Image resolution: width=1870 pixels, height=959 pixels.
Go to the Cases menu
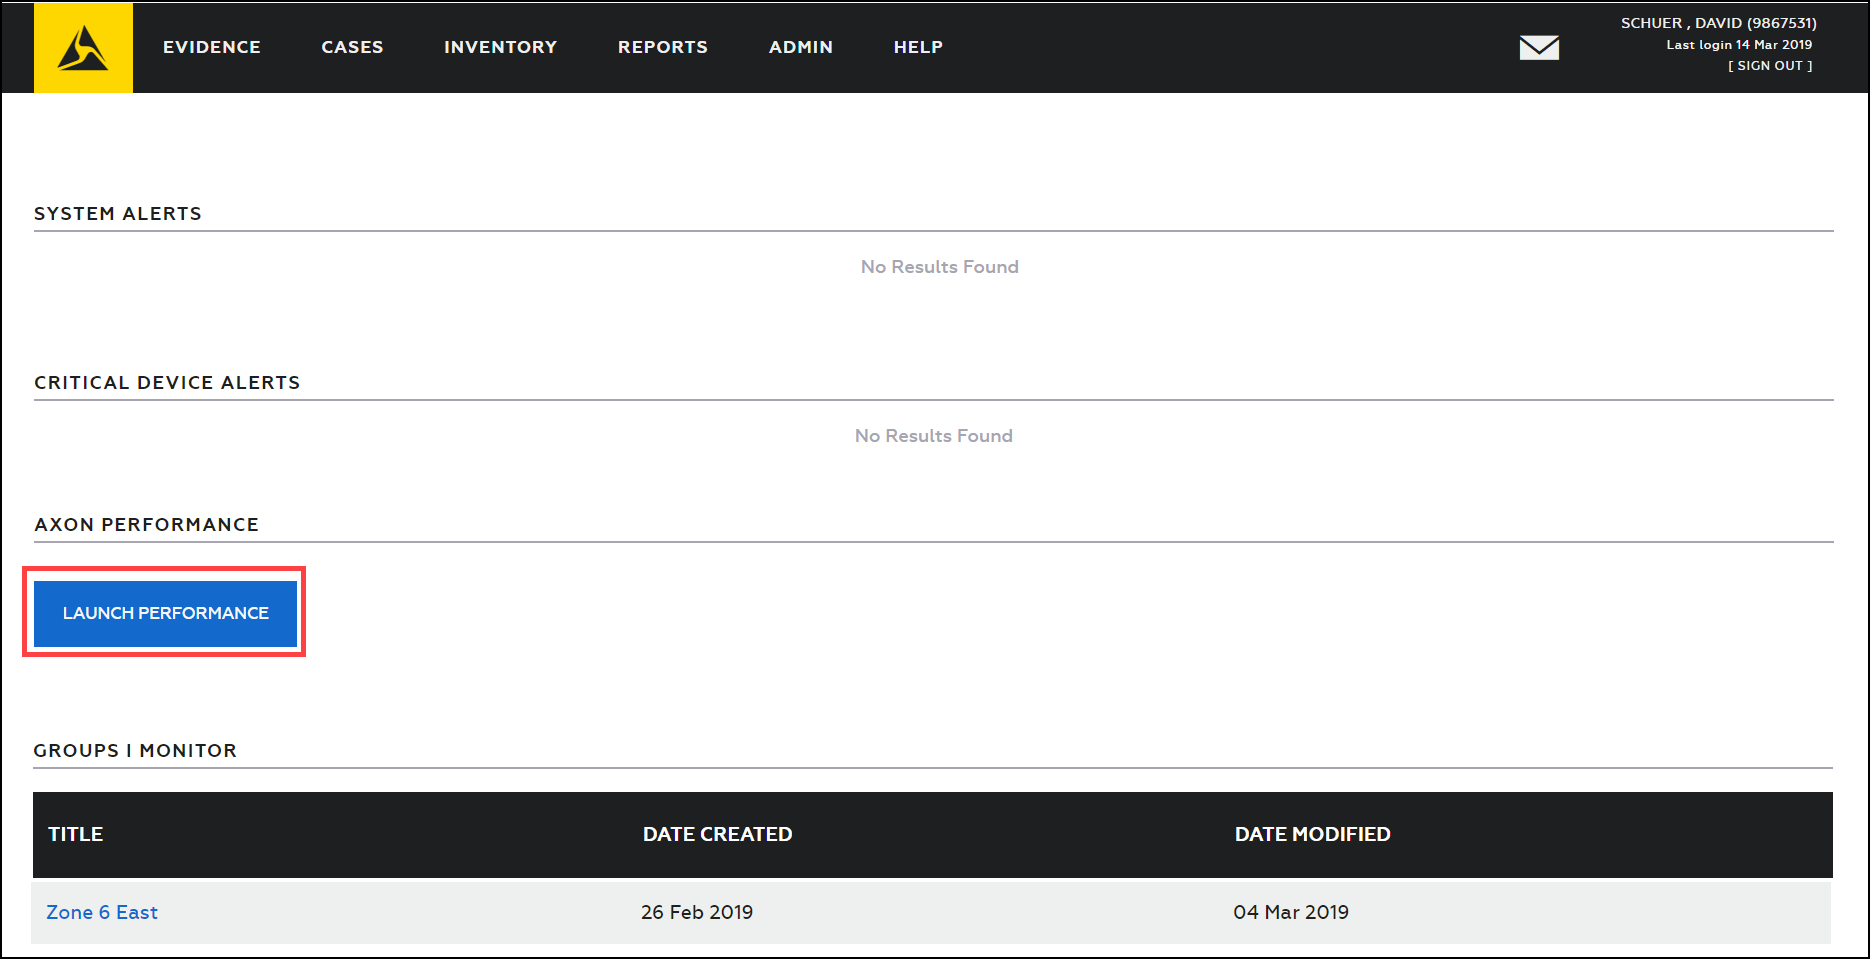[352, 47]
